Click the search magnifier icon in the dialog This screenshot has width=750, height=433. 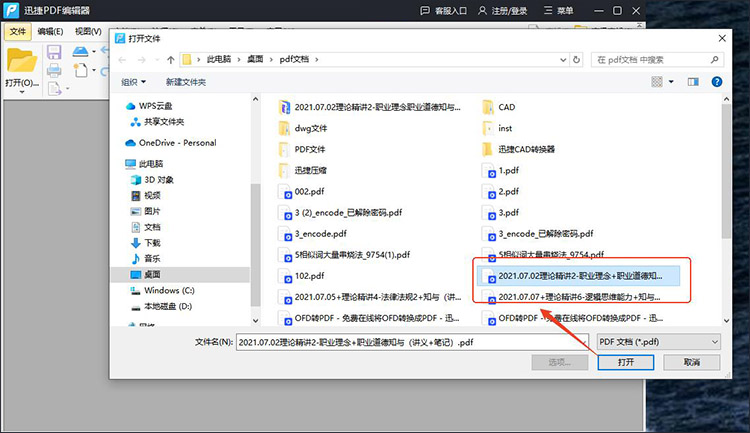[714, 60]
